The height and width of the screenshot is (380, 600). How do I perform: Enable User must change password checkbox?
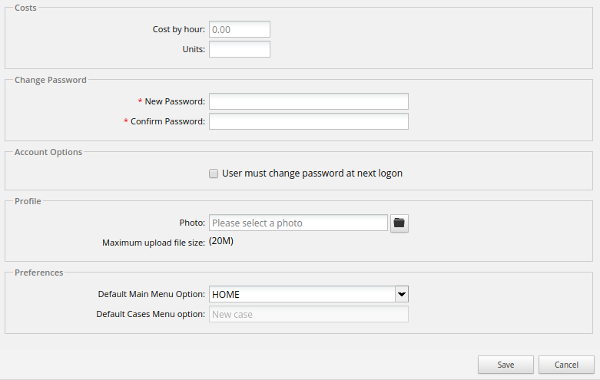point(214,174)
